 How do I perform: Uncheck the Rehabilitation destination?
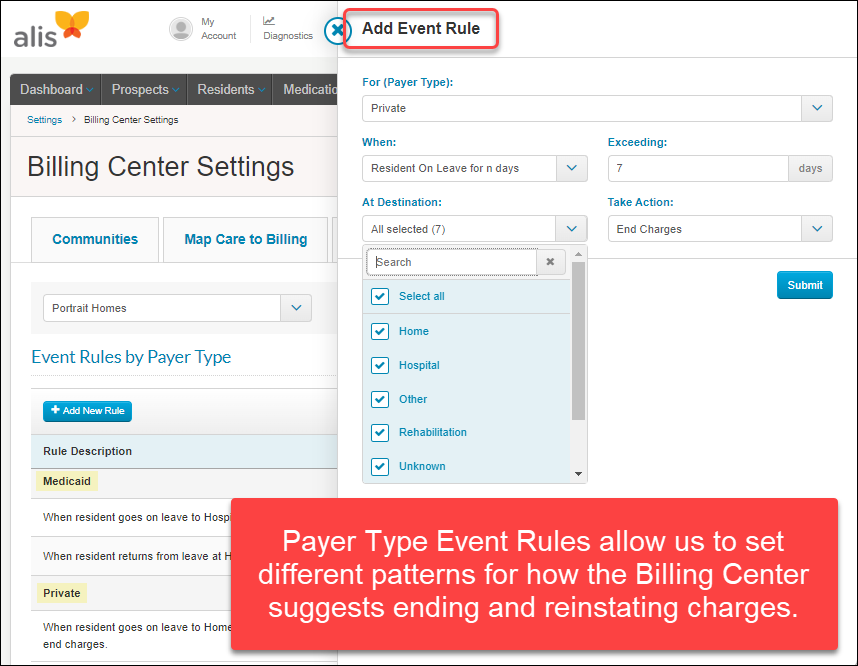(380, 432)
